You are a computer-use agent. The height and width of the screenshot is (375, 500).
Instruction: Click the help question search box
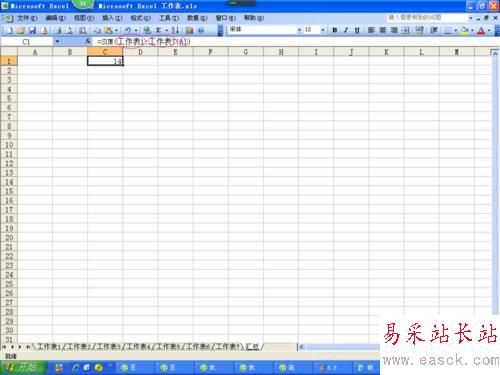(427, 17)
